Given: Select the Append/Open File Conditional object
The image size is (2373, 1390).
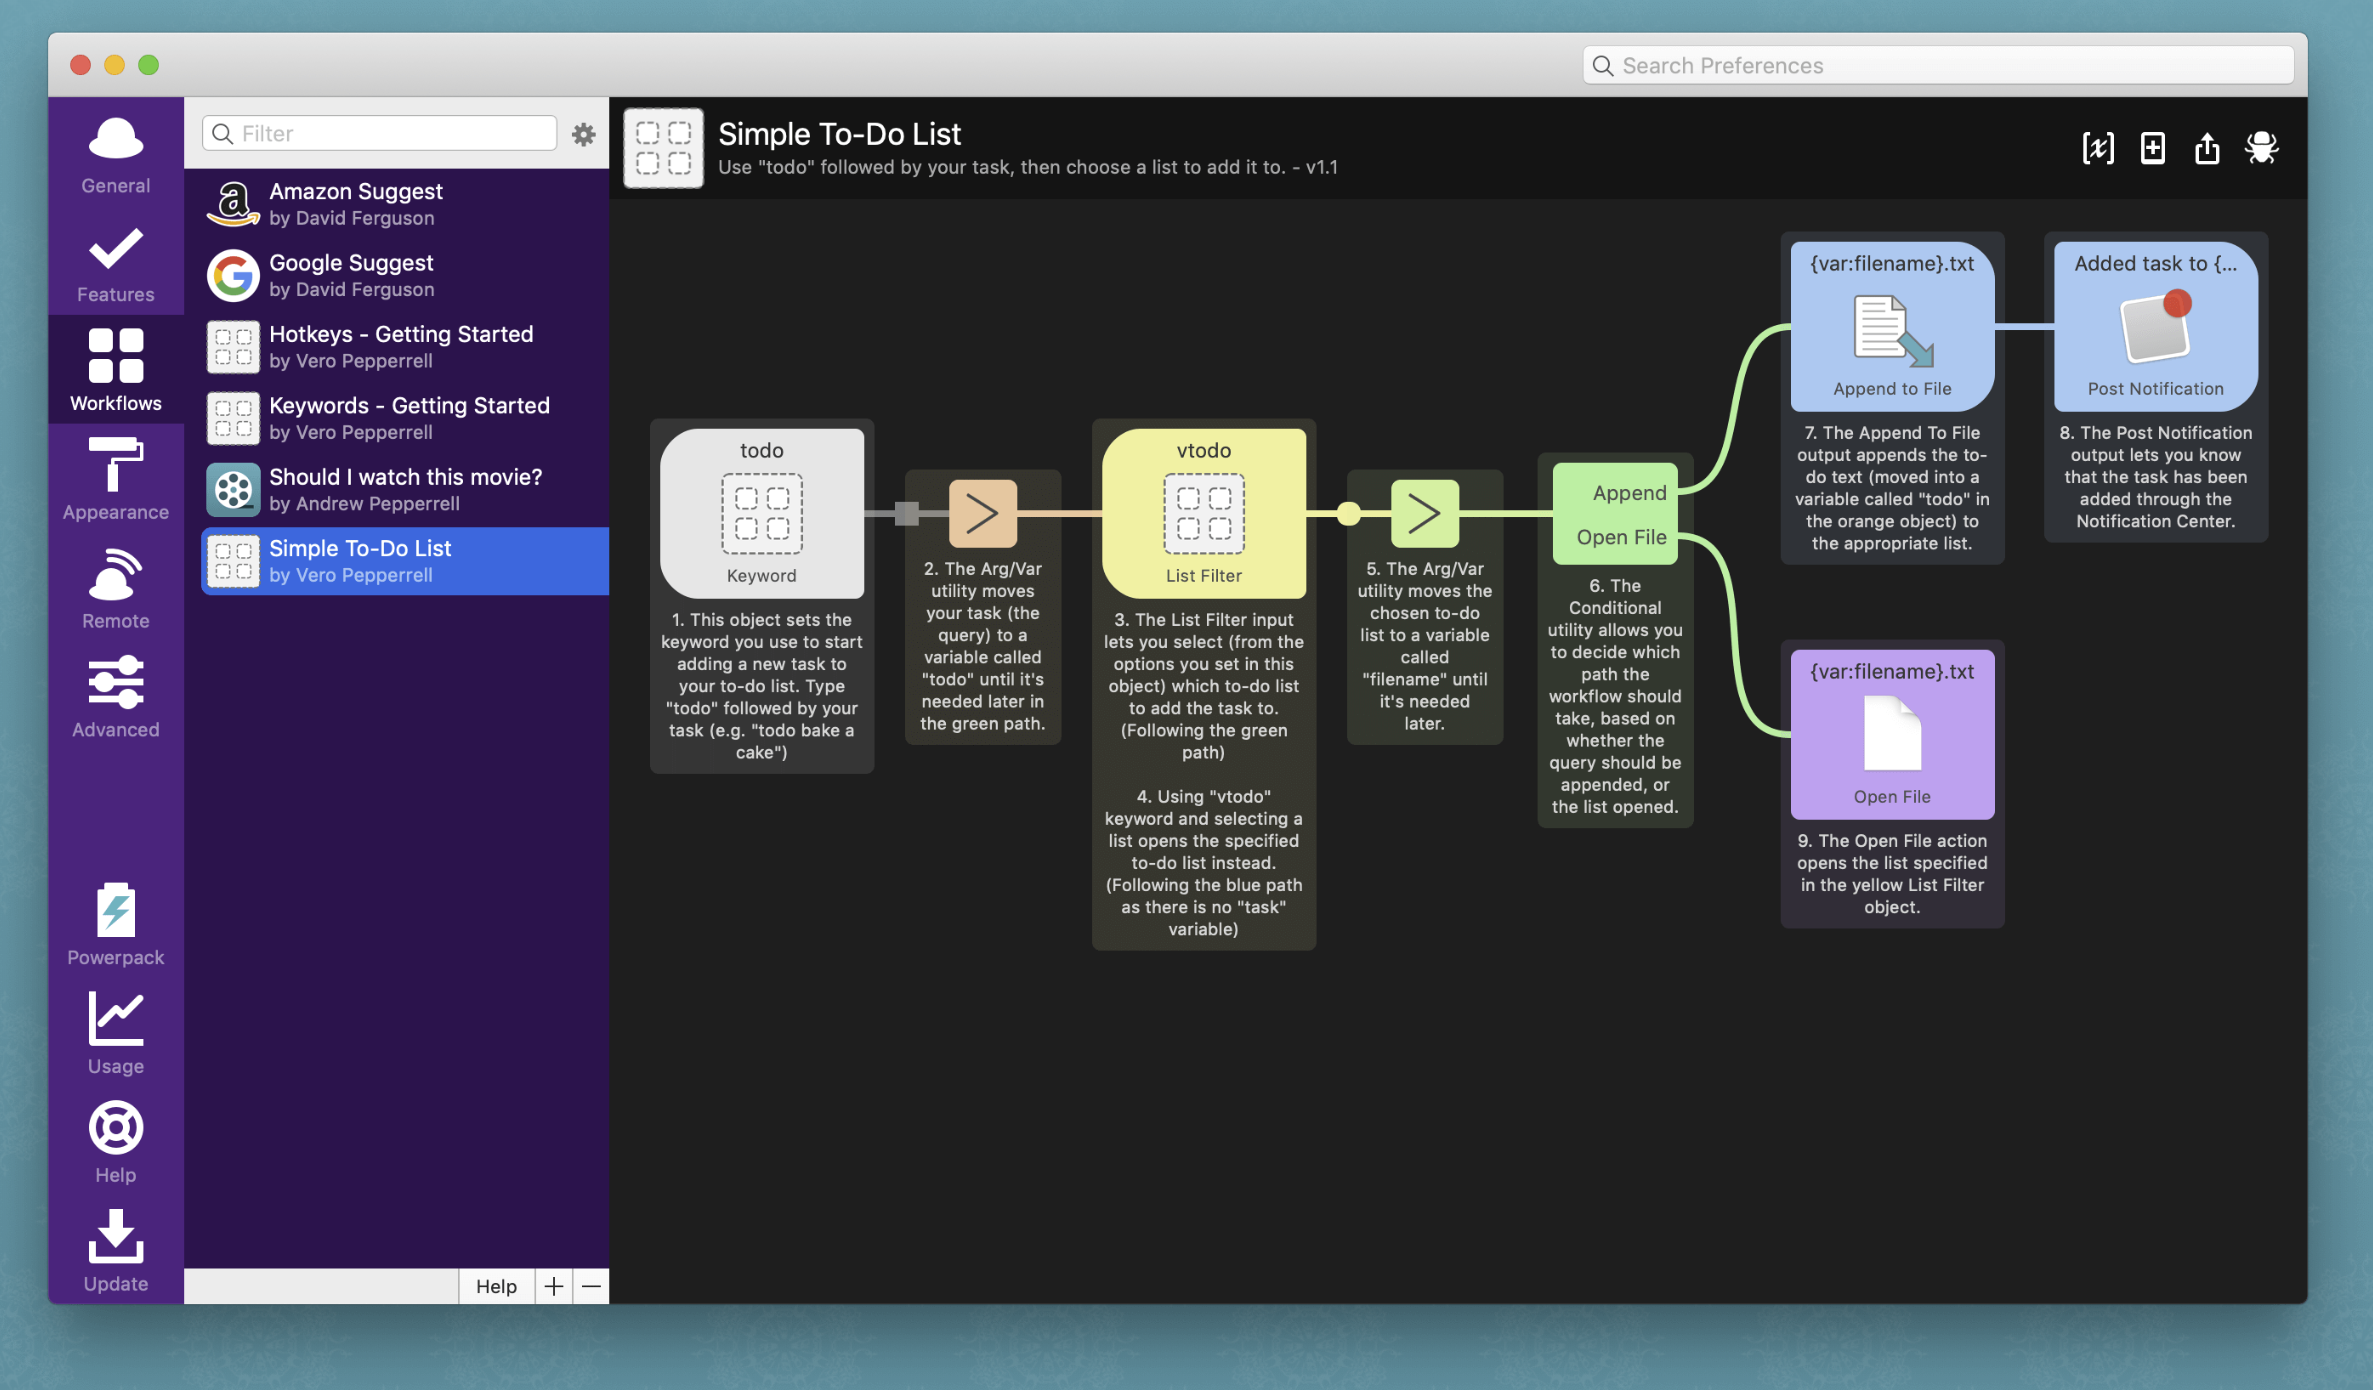Looking at the screenshot, I should click(x=1614, y=514).
